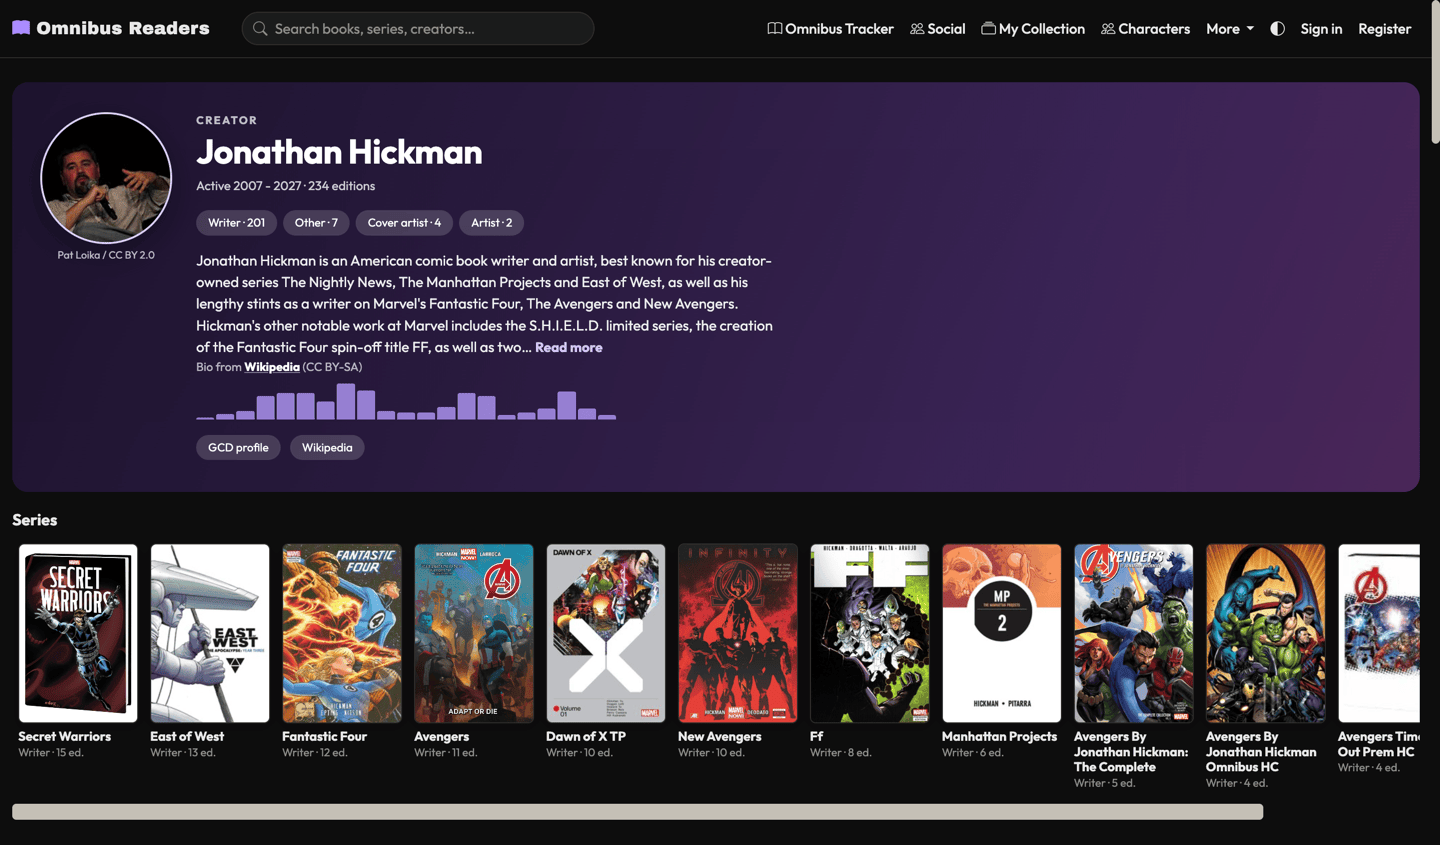Click the vertical page scrollbar
The width and height of the screenshot is (1440, 845).
click(x=1435, y=72)
